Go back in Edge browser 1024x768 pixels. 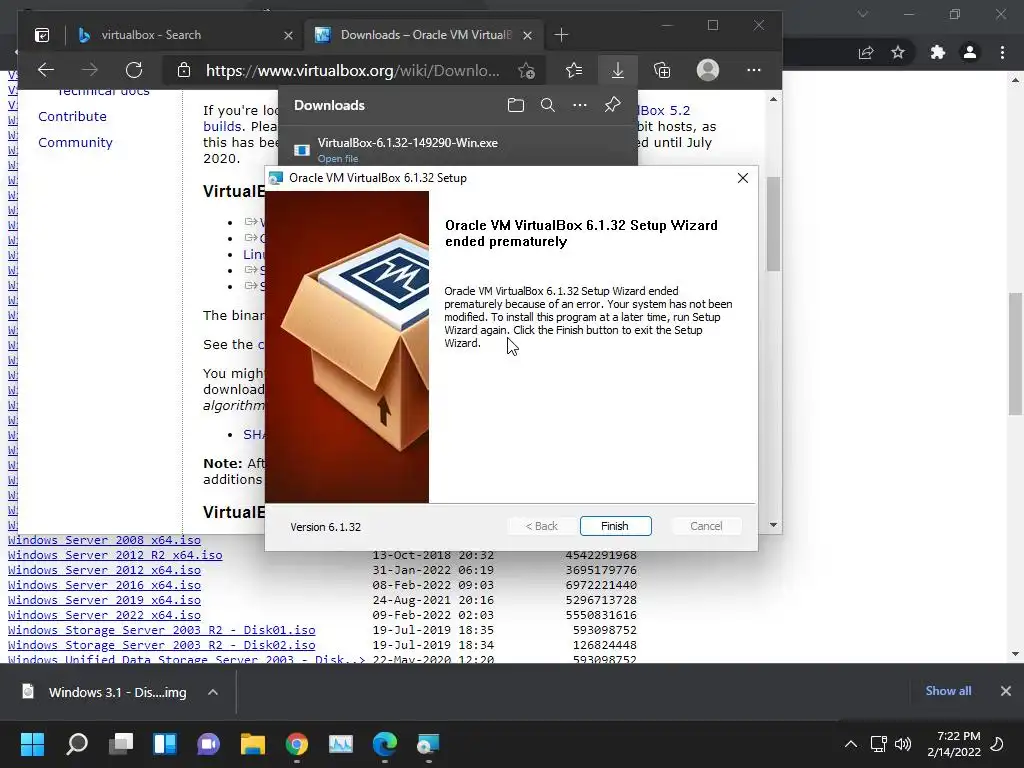tap(46, 70)
